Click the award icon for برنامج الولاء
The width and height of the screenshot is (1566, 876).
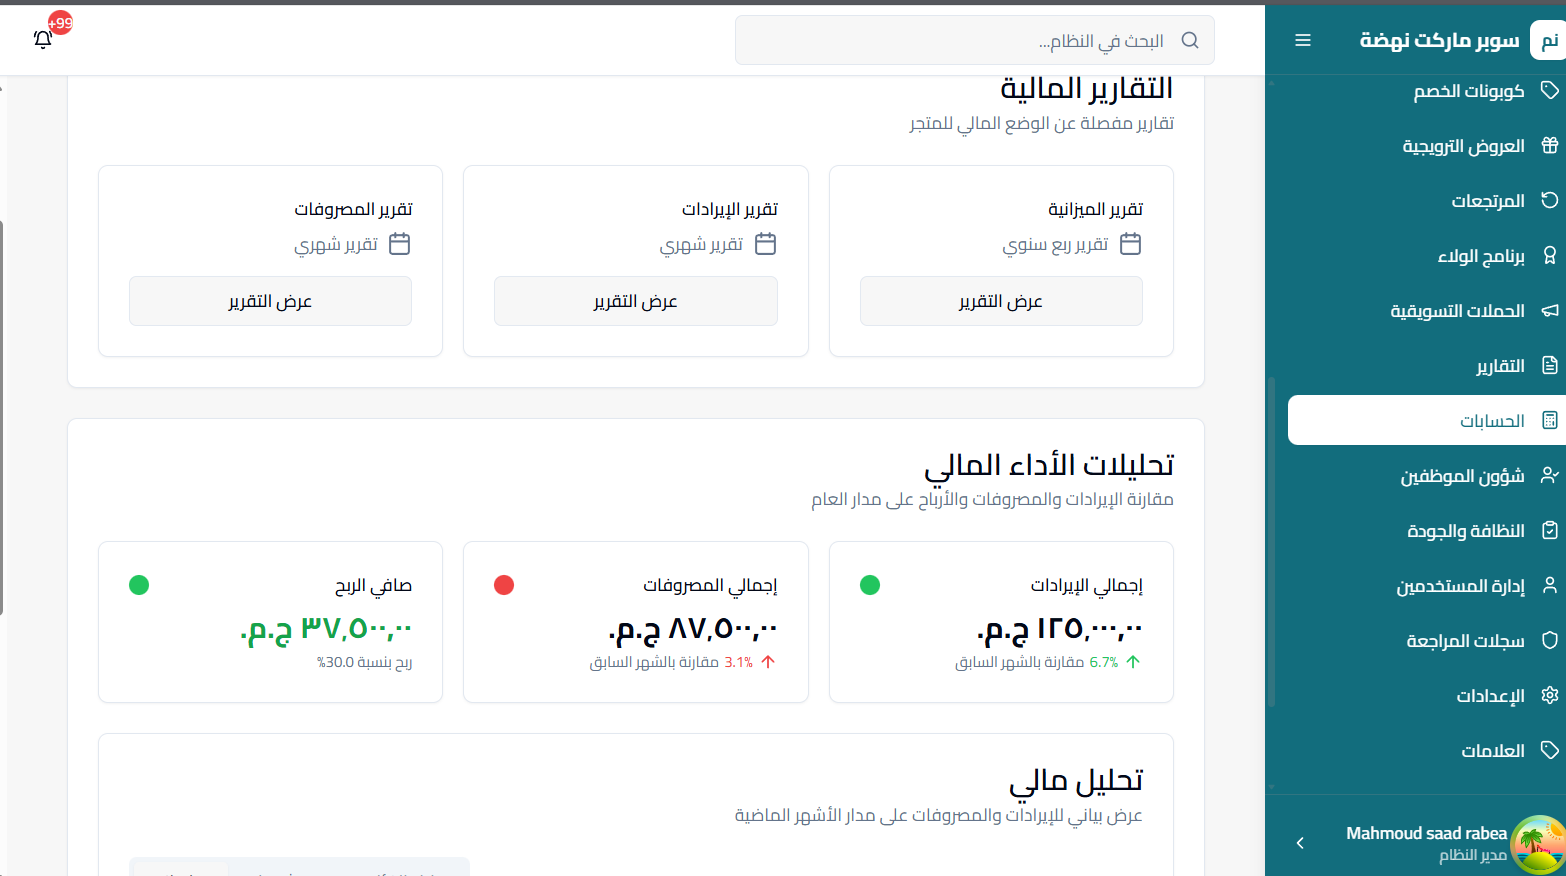click(1549, 255)
